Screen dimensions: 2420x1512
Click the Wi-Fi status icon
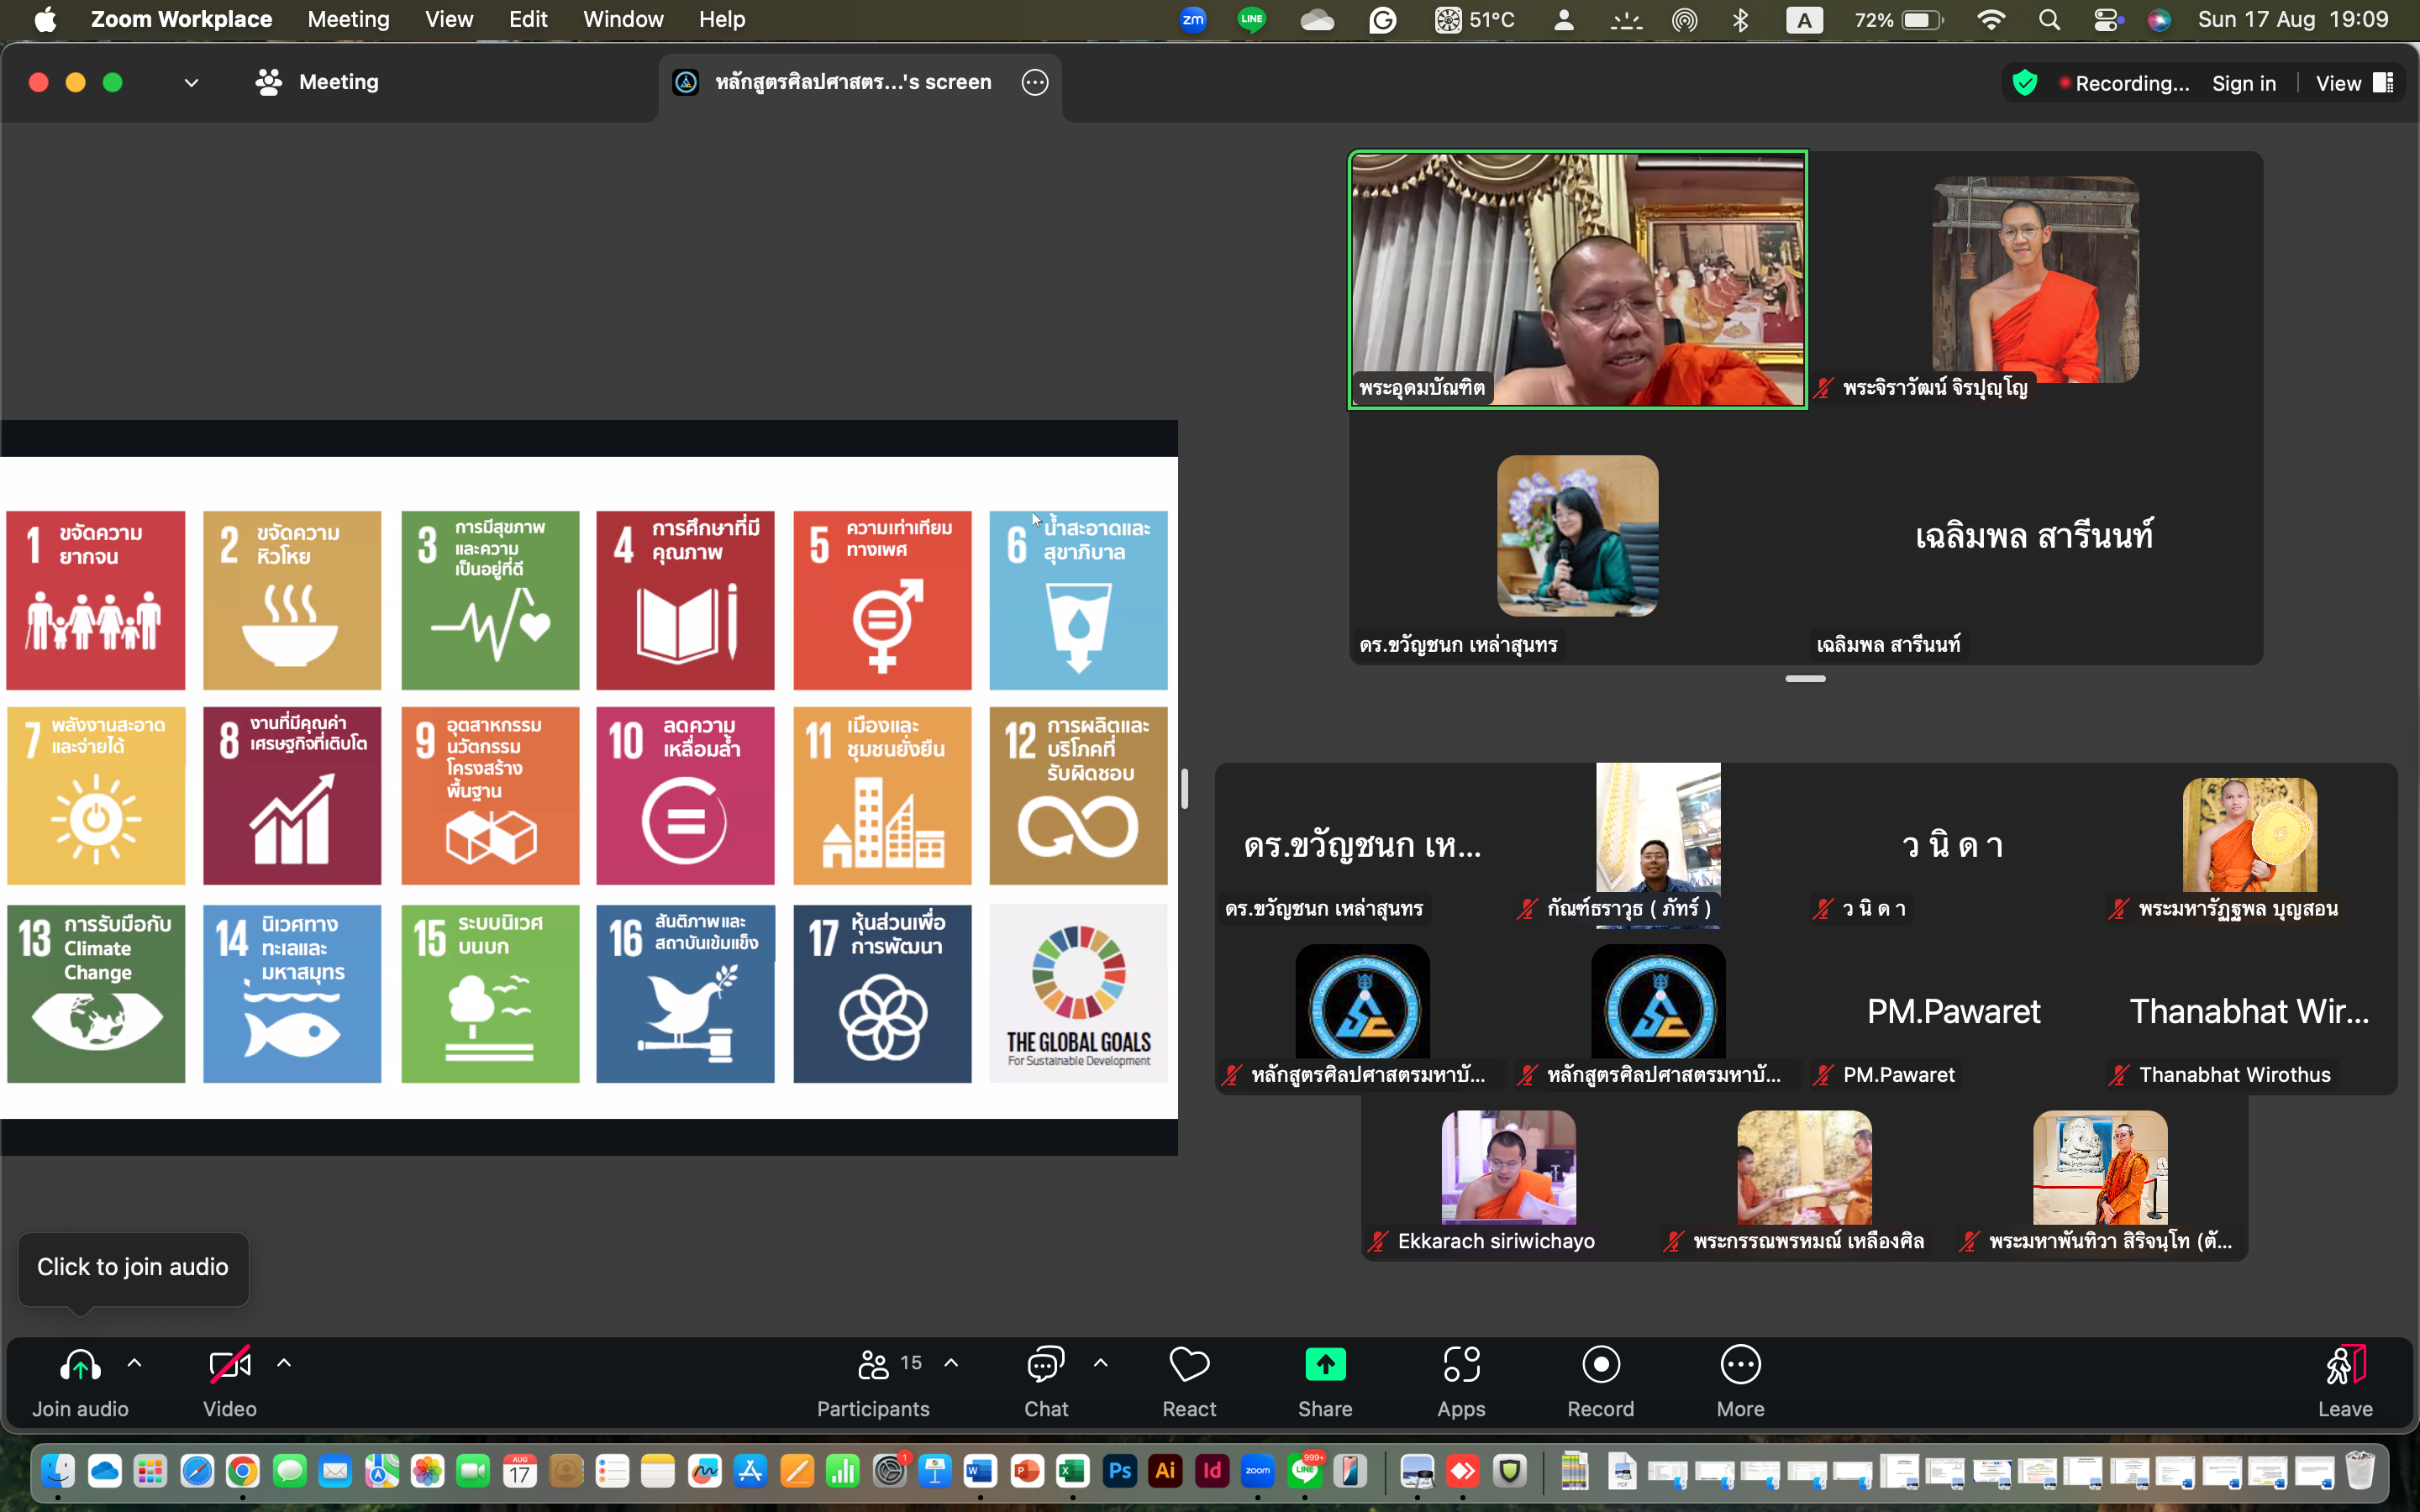1991,20
